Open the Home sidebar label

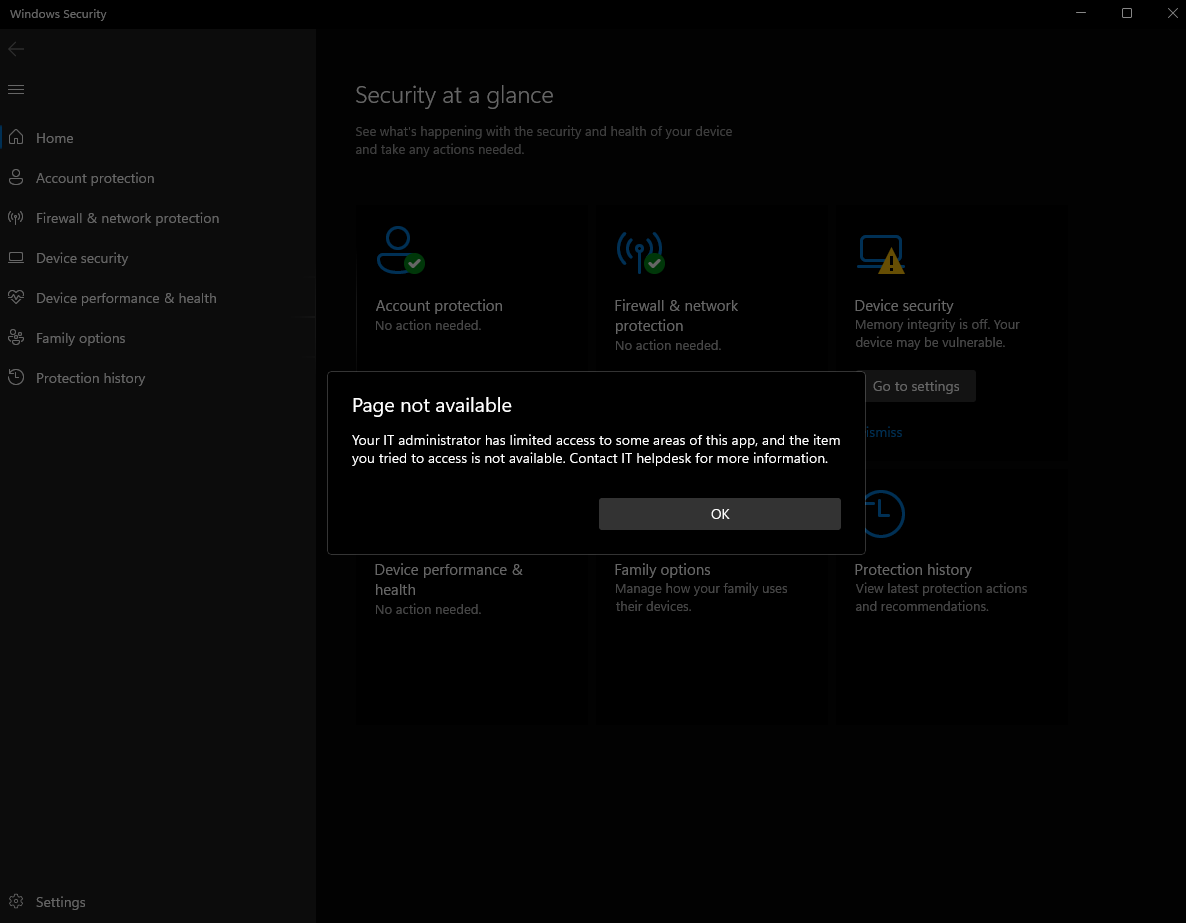pyautogui.click(x=54, y=138)
